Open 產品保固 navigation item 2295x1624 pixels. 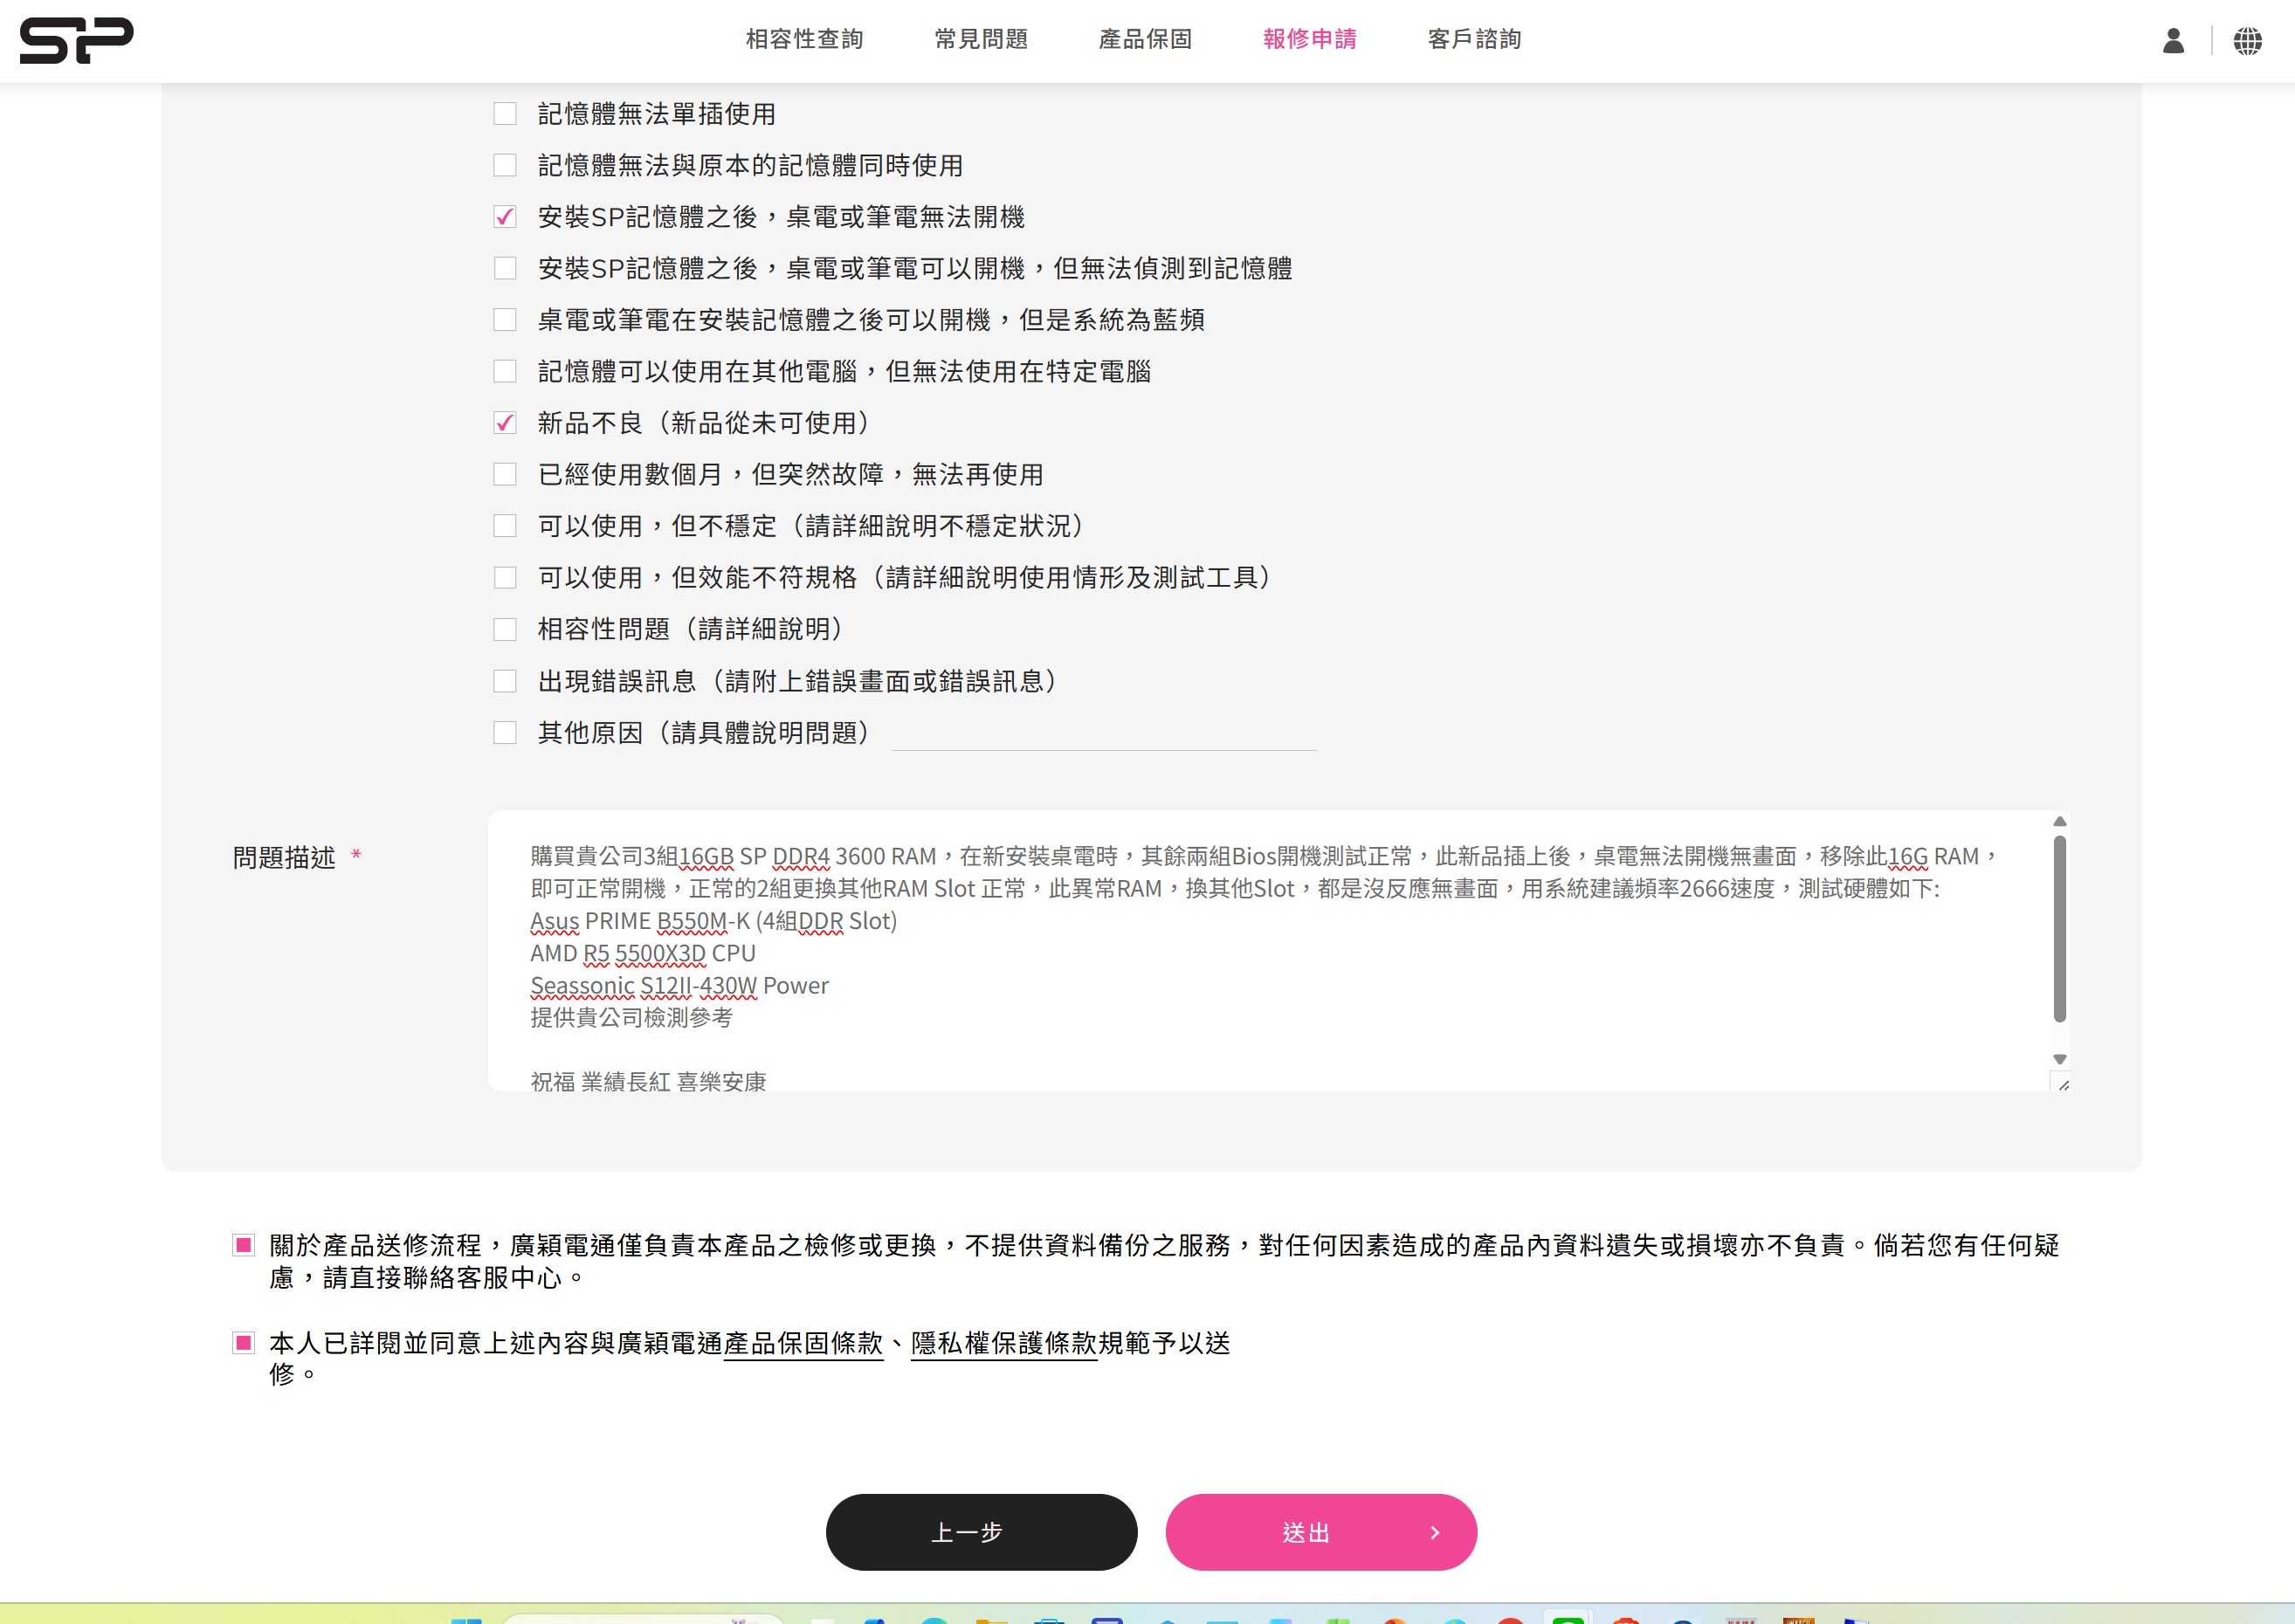[x=1145, y=39]
